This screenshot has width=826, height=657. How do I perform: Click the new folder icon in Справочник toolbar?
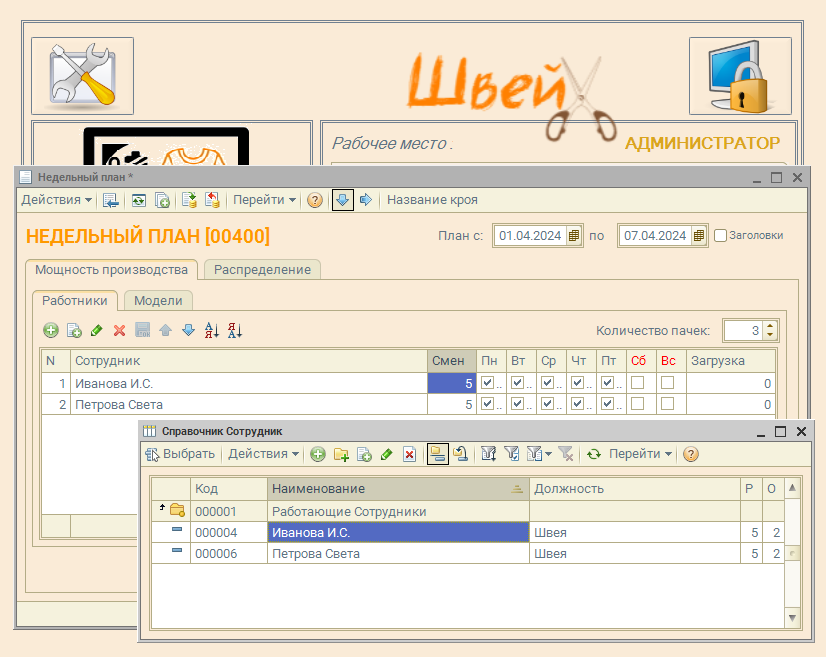coord(341,454)
